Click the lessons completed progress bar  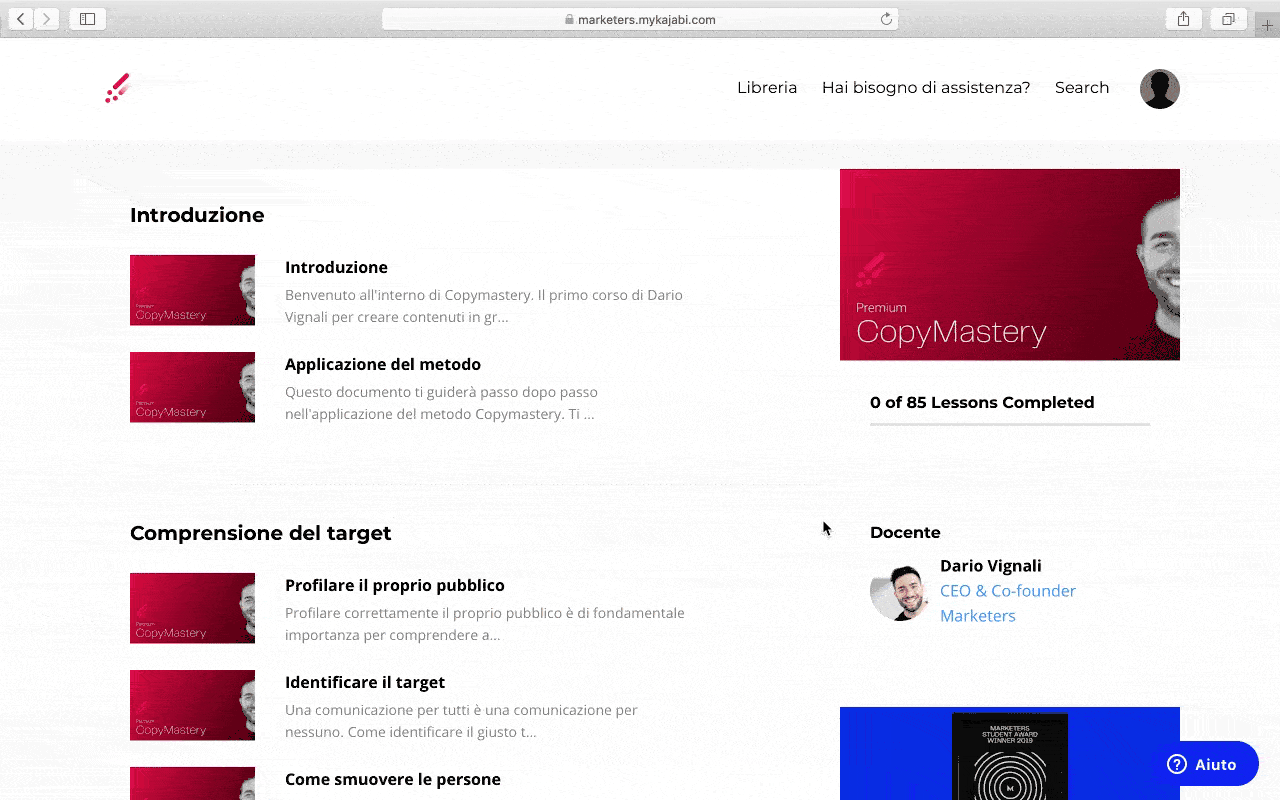(x=1010, y=425)
